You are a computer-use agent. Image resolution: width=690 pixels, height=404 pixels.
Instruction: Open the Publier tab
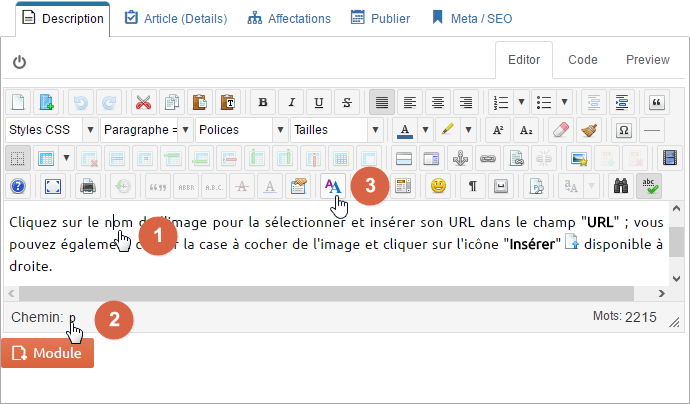[380, 18]
